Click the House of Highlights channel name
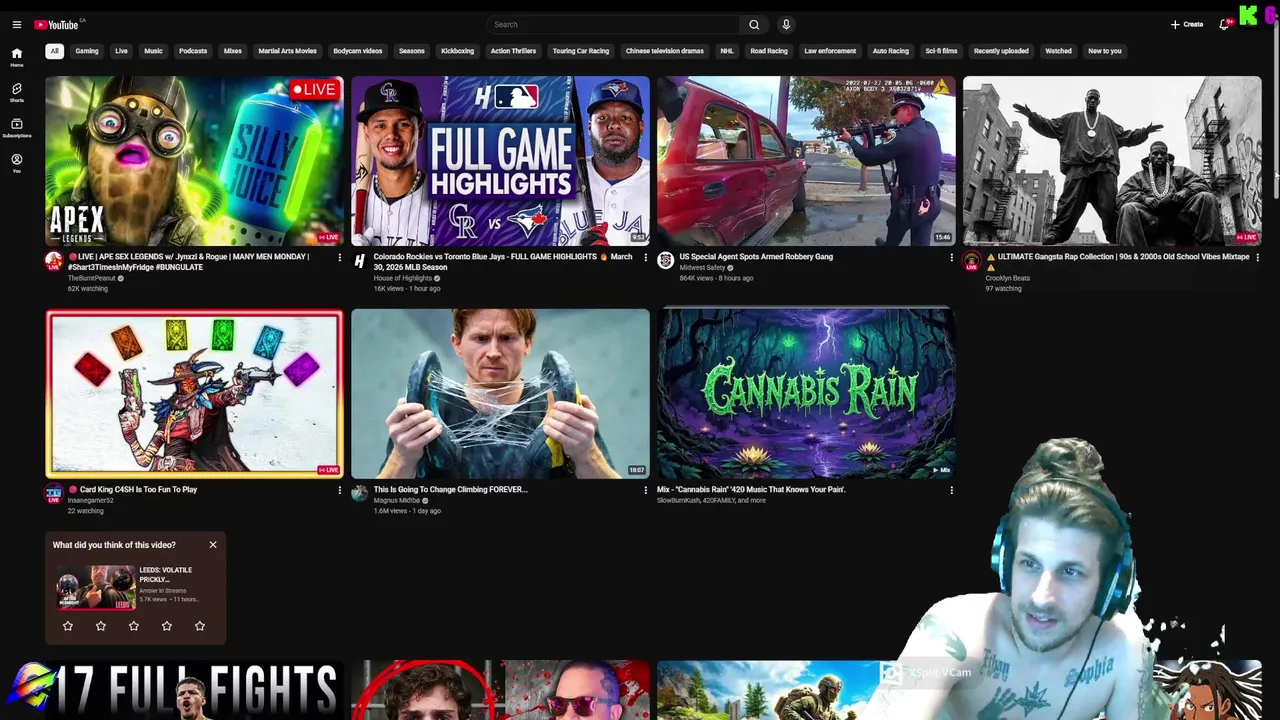Viewport: 1280px width, 720px height. (x=403, y=278)
